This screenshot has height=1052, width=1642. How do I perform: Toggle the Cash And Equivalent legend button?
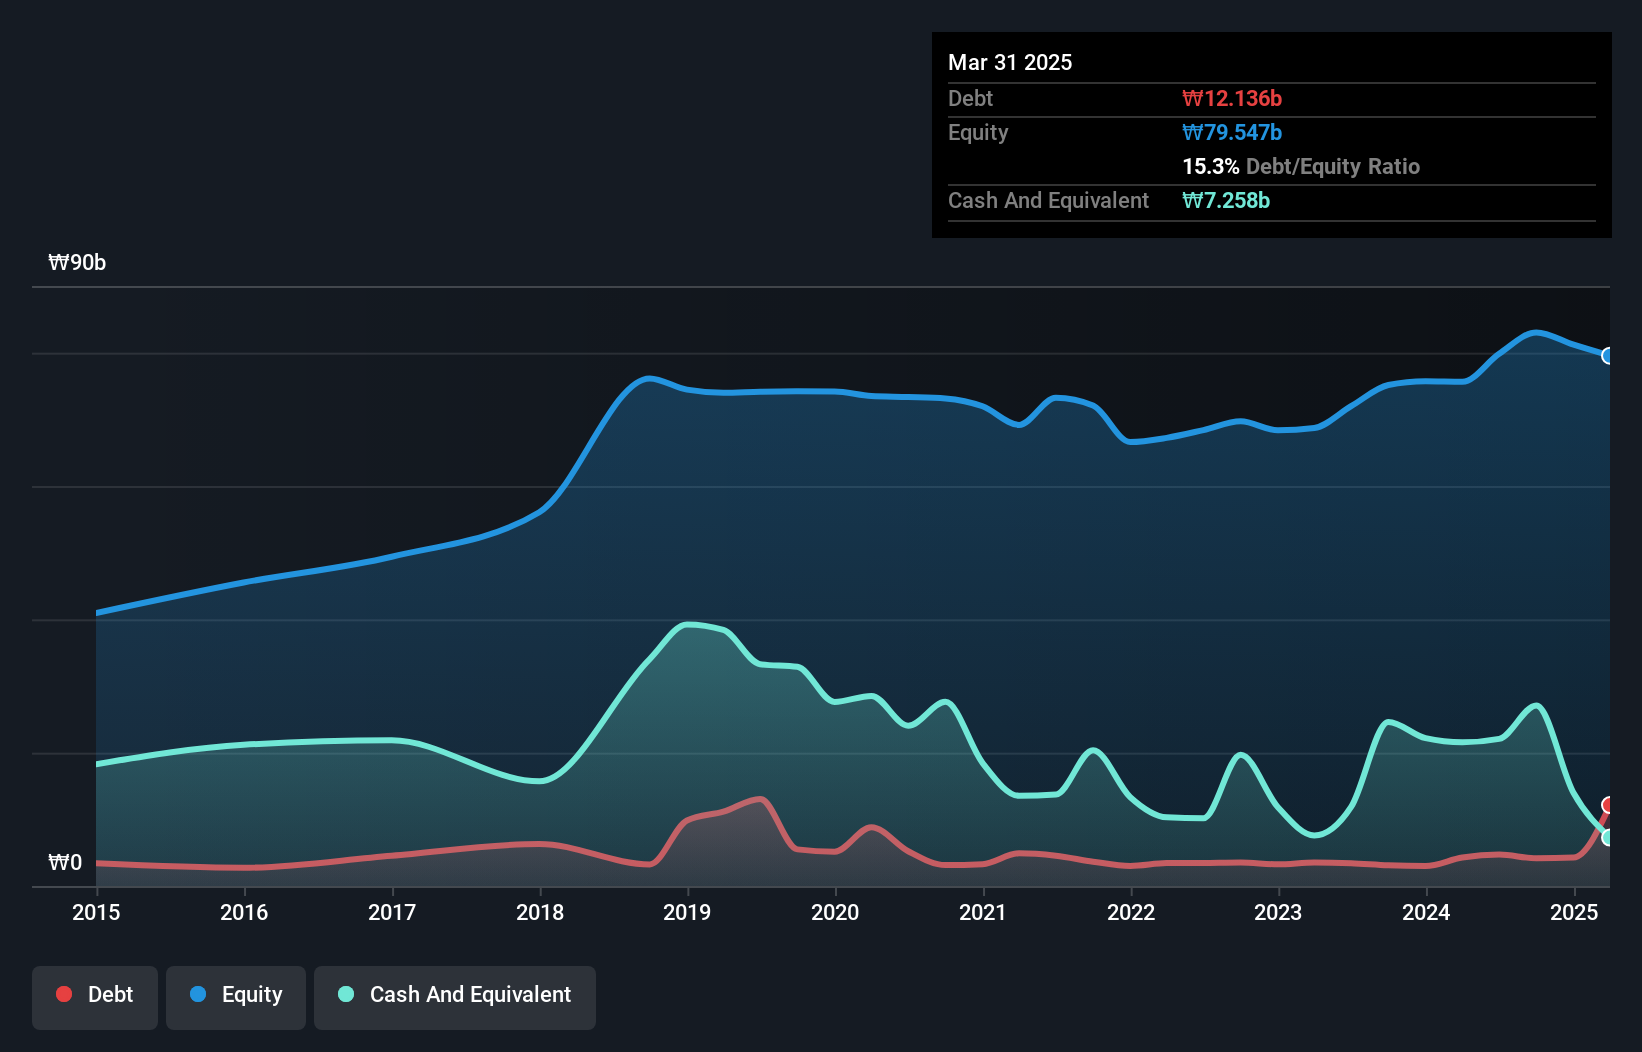tap(455, 996)
